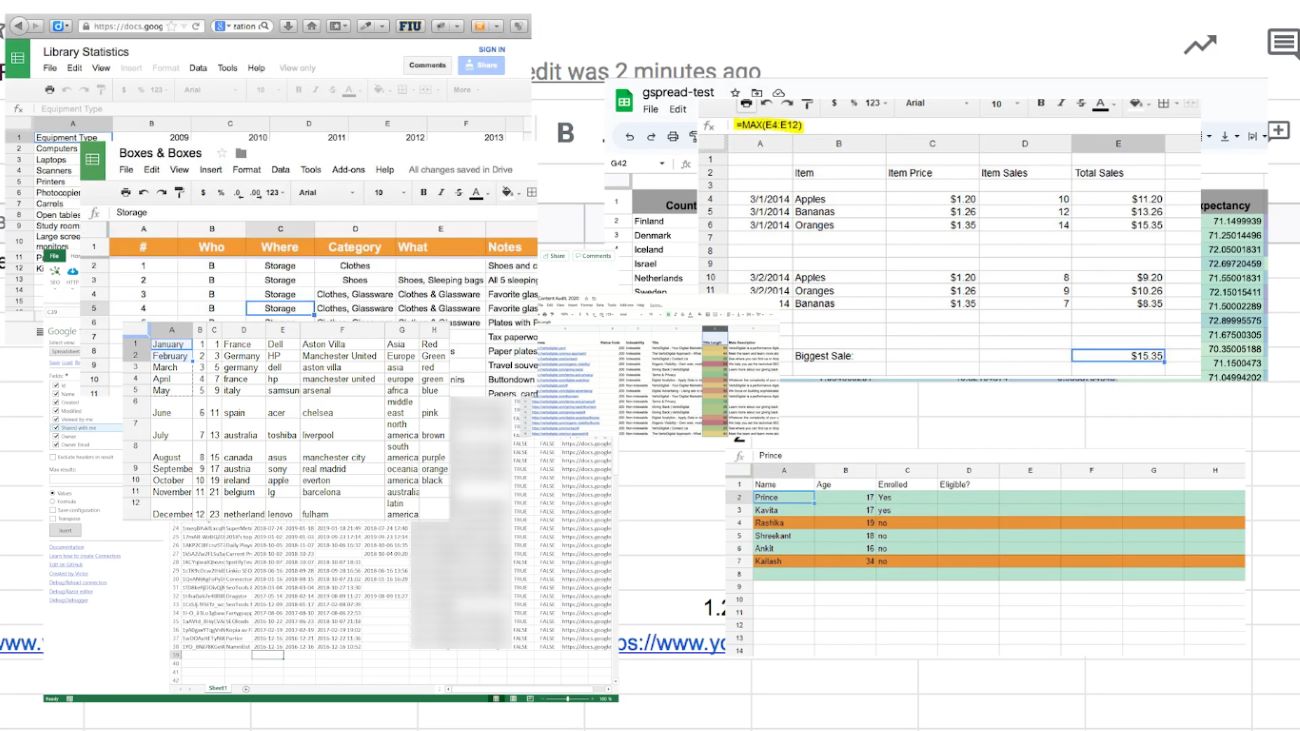Viewport: 1300px width, 731px height.
Task: Uncheck the 'Shared with me' field checkbox
Action: click(55, 427)
